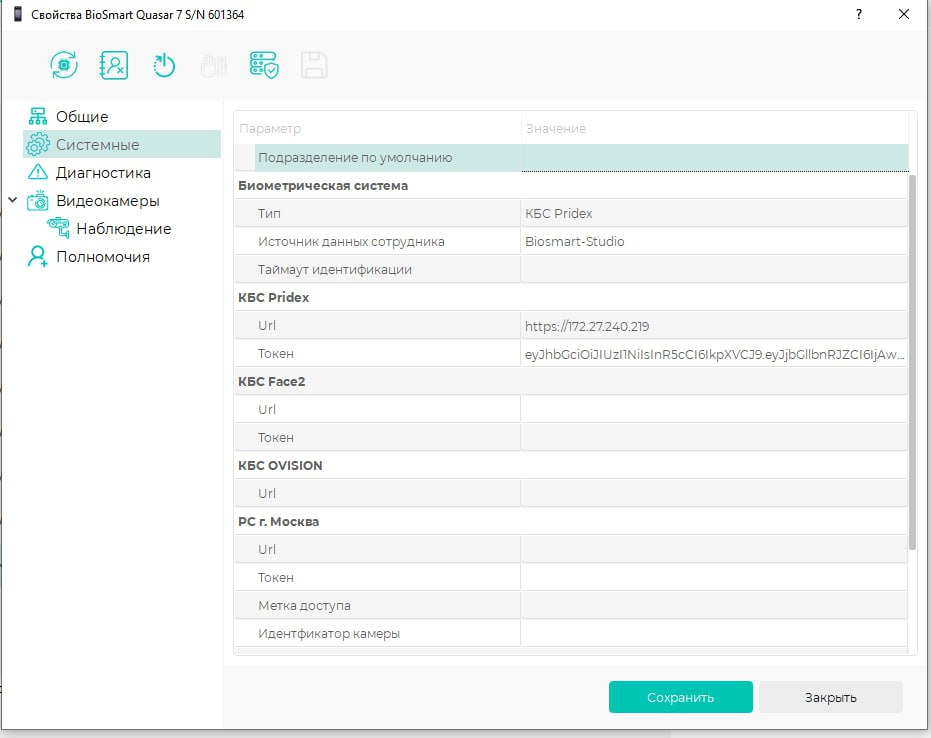This screenshot has height=738, width=931.
Task: Click the server shield toolbar icon
Action: pos(264,65)
